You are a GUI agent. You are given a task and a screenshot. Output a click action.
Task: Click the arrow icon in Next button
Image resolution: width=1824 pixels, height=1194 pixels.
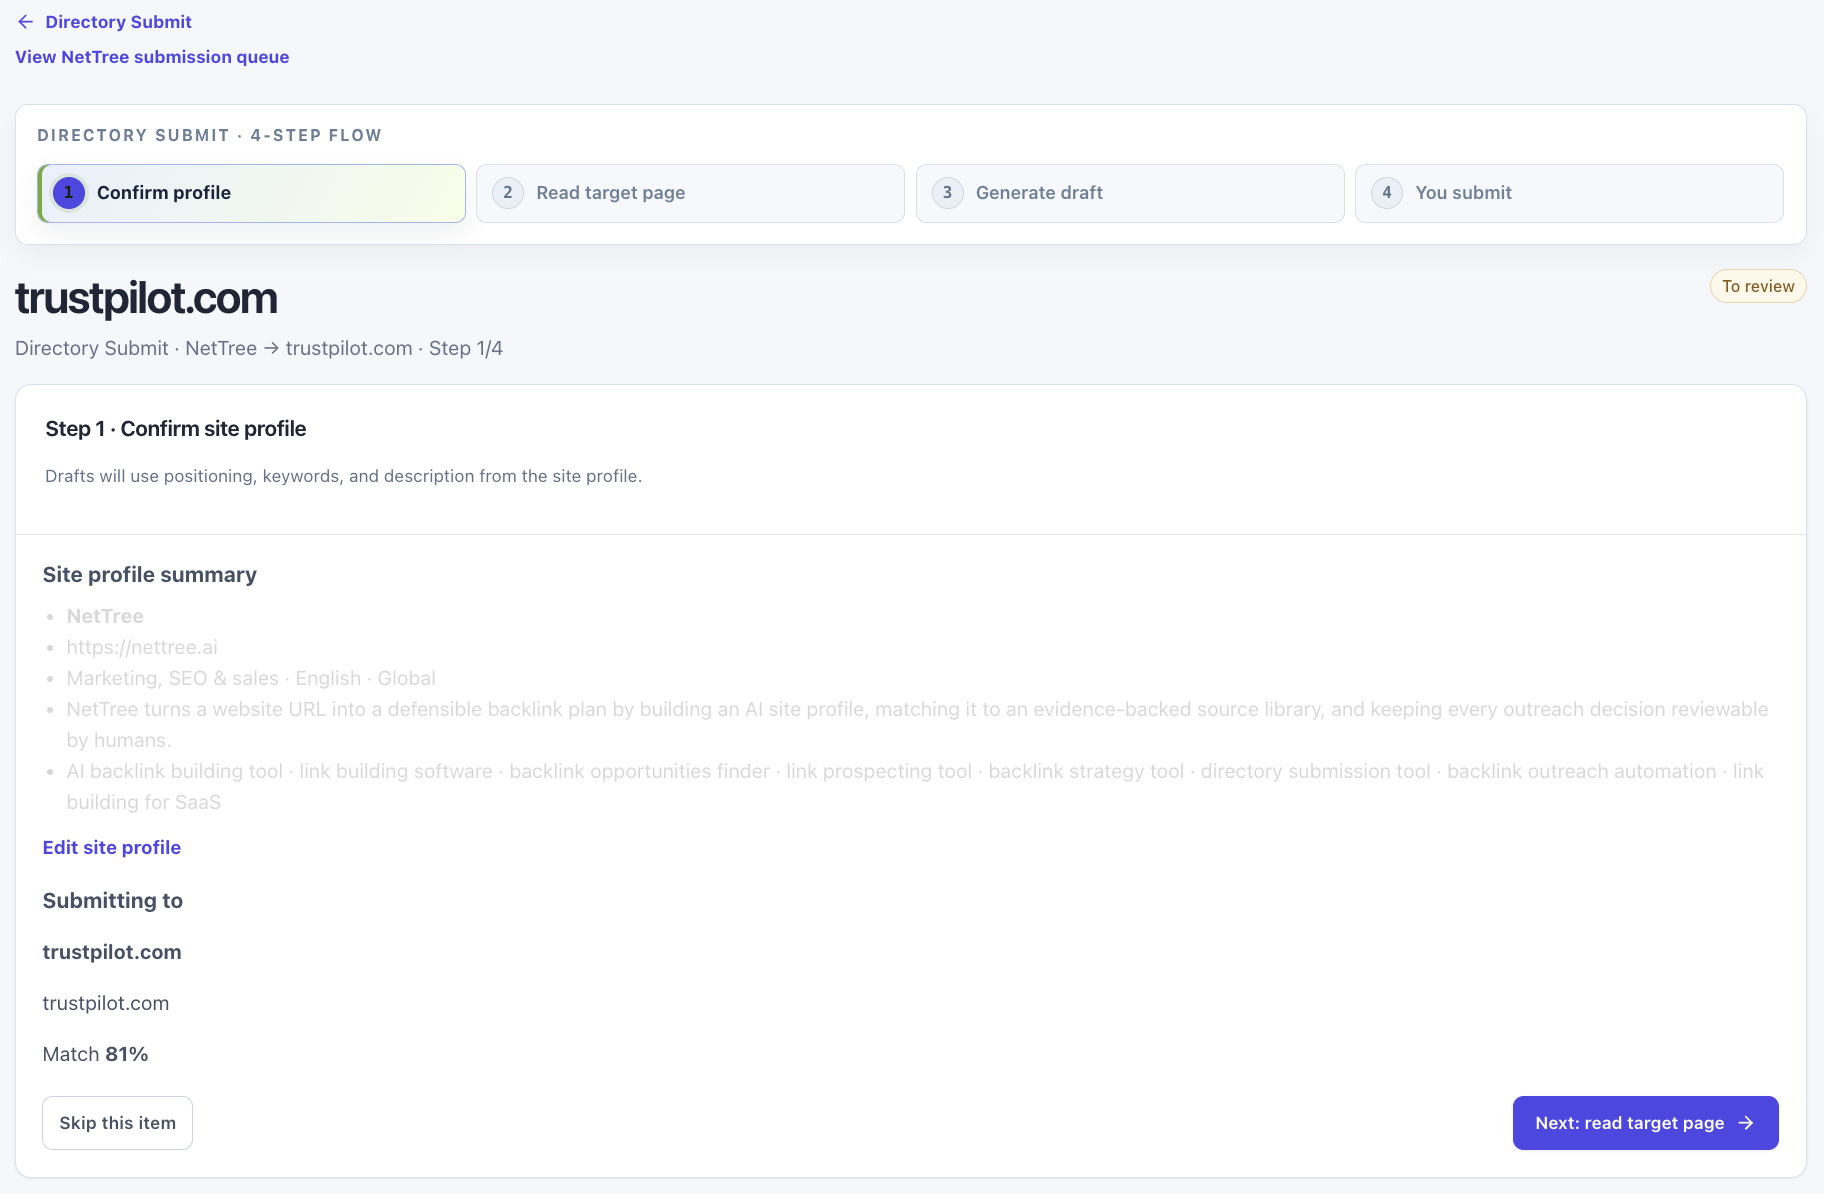[1746, 1123]
